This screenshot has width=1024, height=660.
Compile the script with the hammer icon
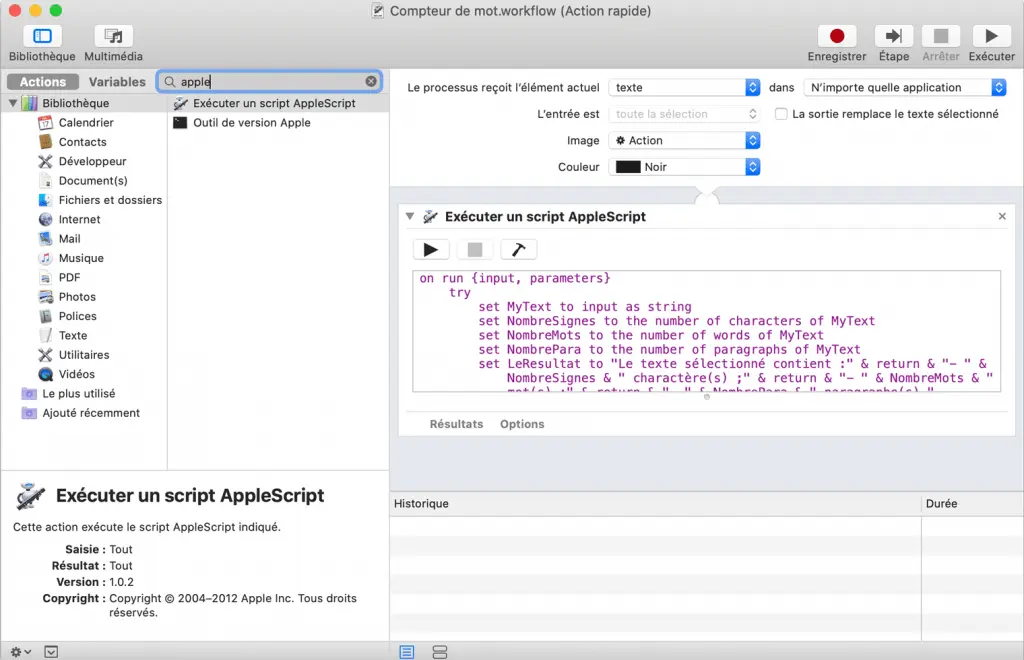point(519,249)
